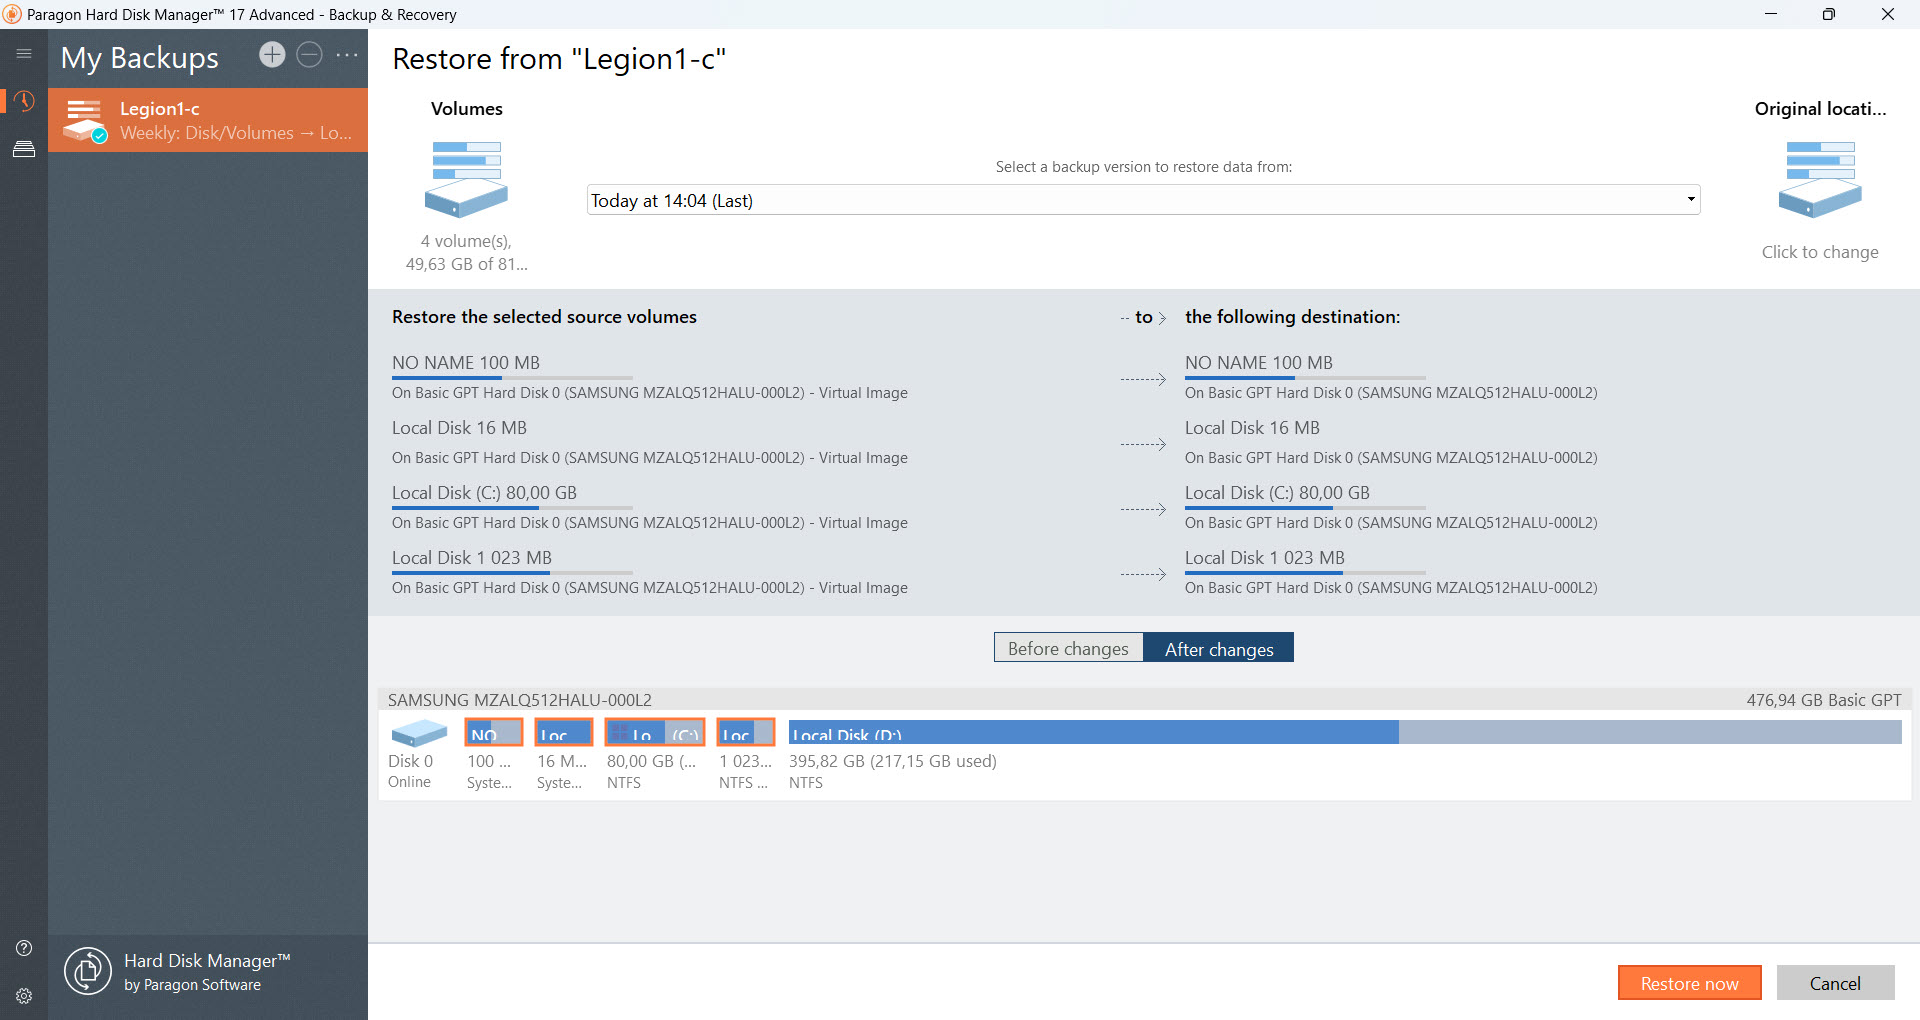
Task: Click the Restore from "Legion1-c" title
Action: (559, 59)
